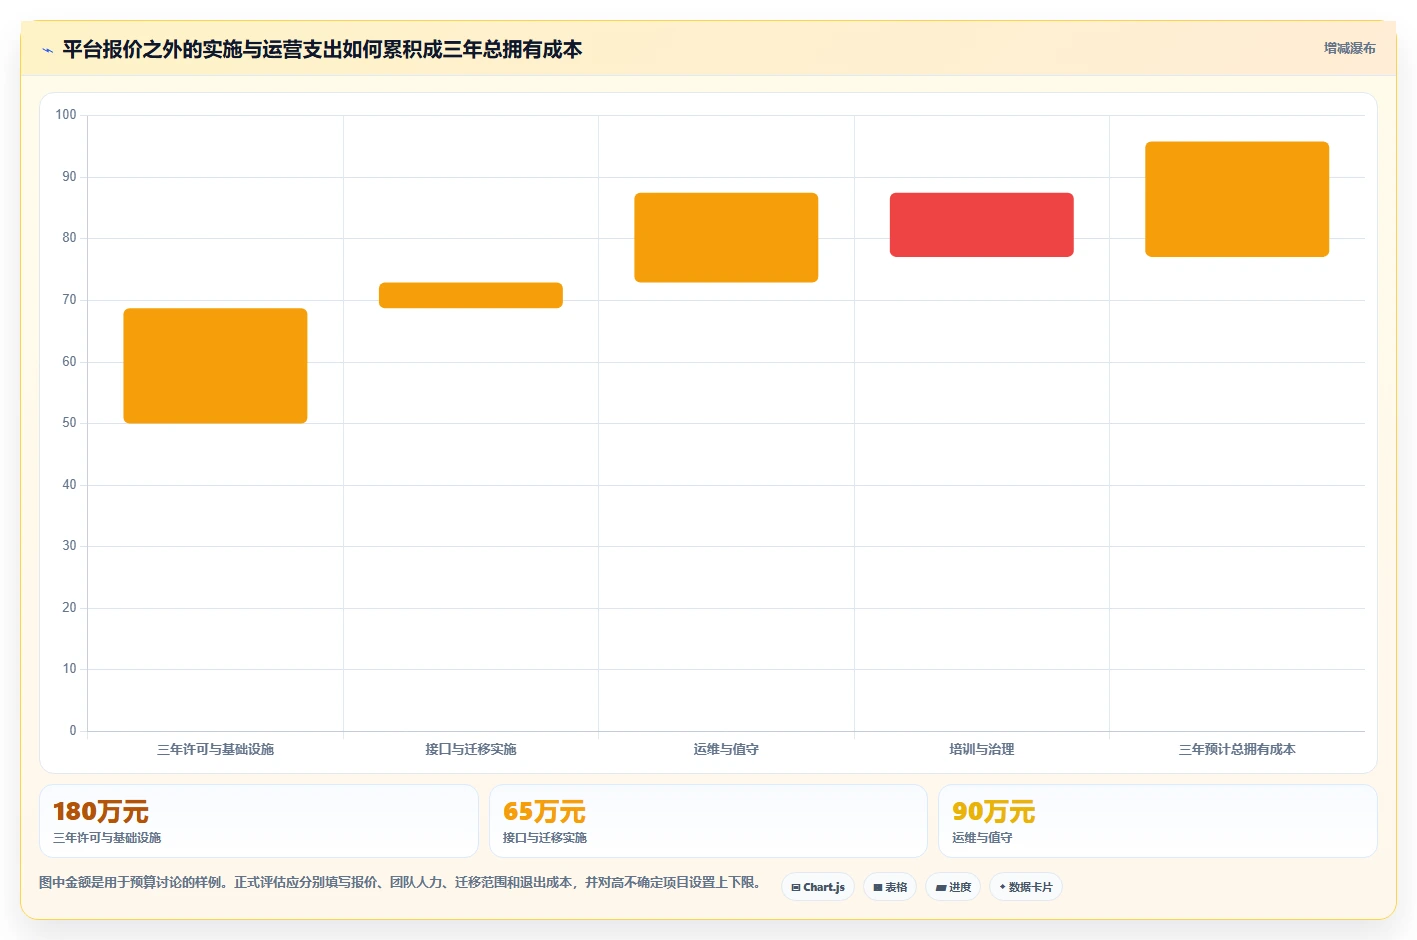Select the orange 运维与值守 waterfall bar

click(x=726, y=237)
